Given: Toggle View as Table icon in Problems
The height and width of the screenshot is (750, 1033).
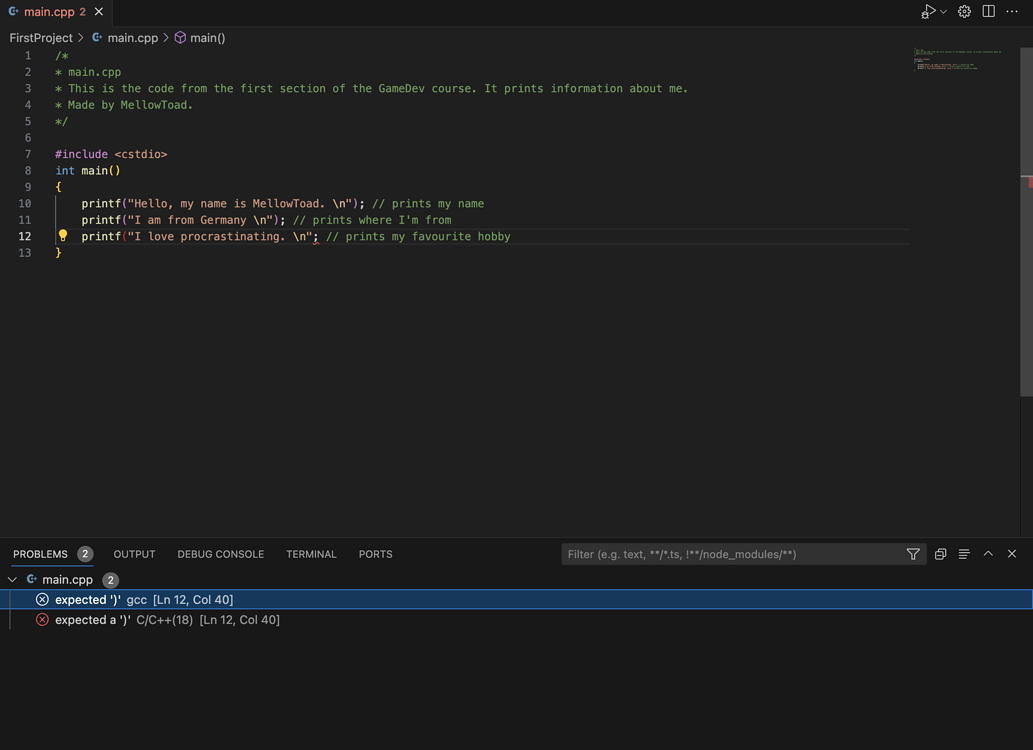Looking at the screenshot, I should click(964, 554).
